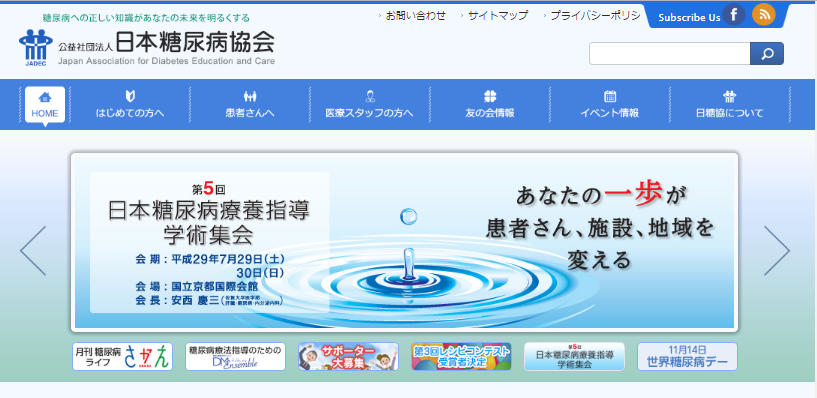This screenshot has width=817, height=398.
Task: Click the Japan Association for Diabetes Education text
Action: tap(166, 61)
